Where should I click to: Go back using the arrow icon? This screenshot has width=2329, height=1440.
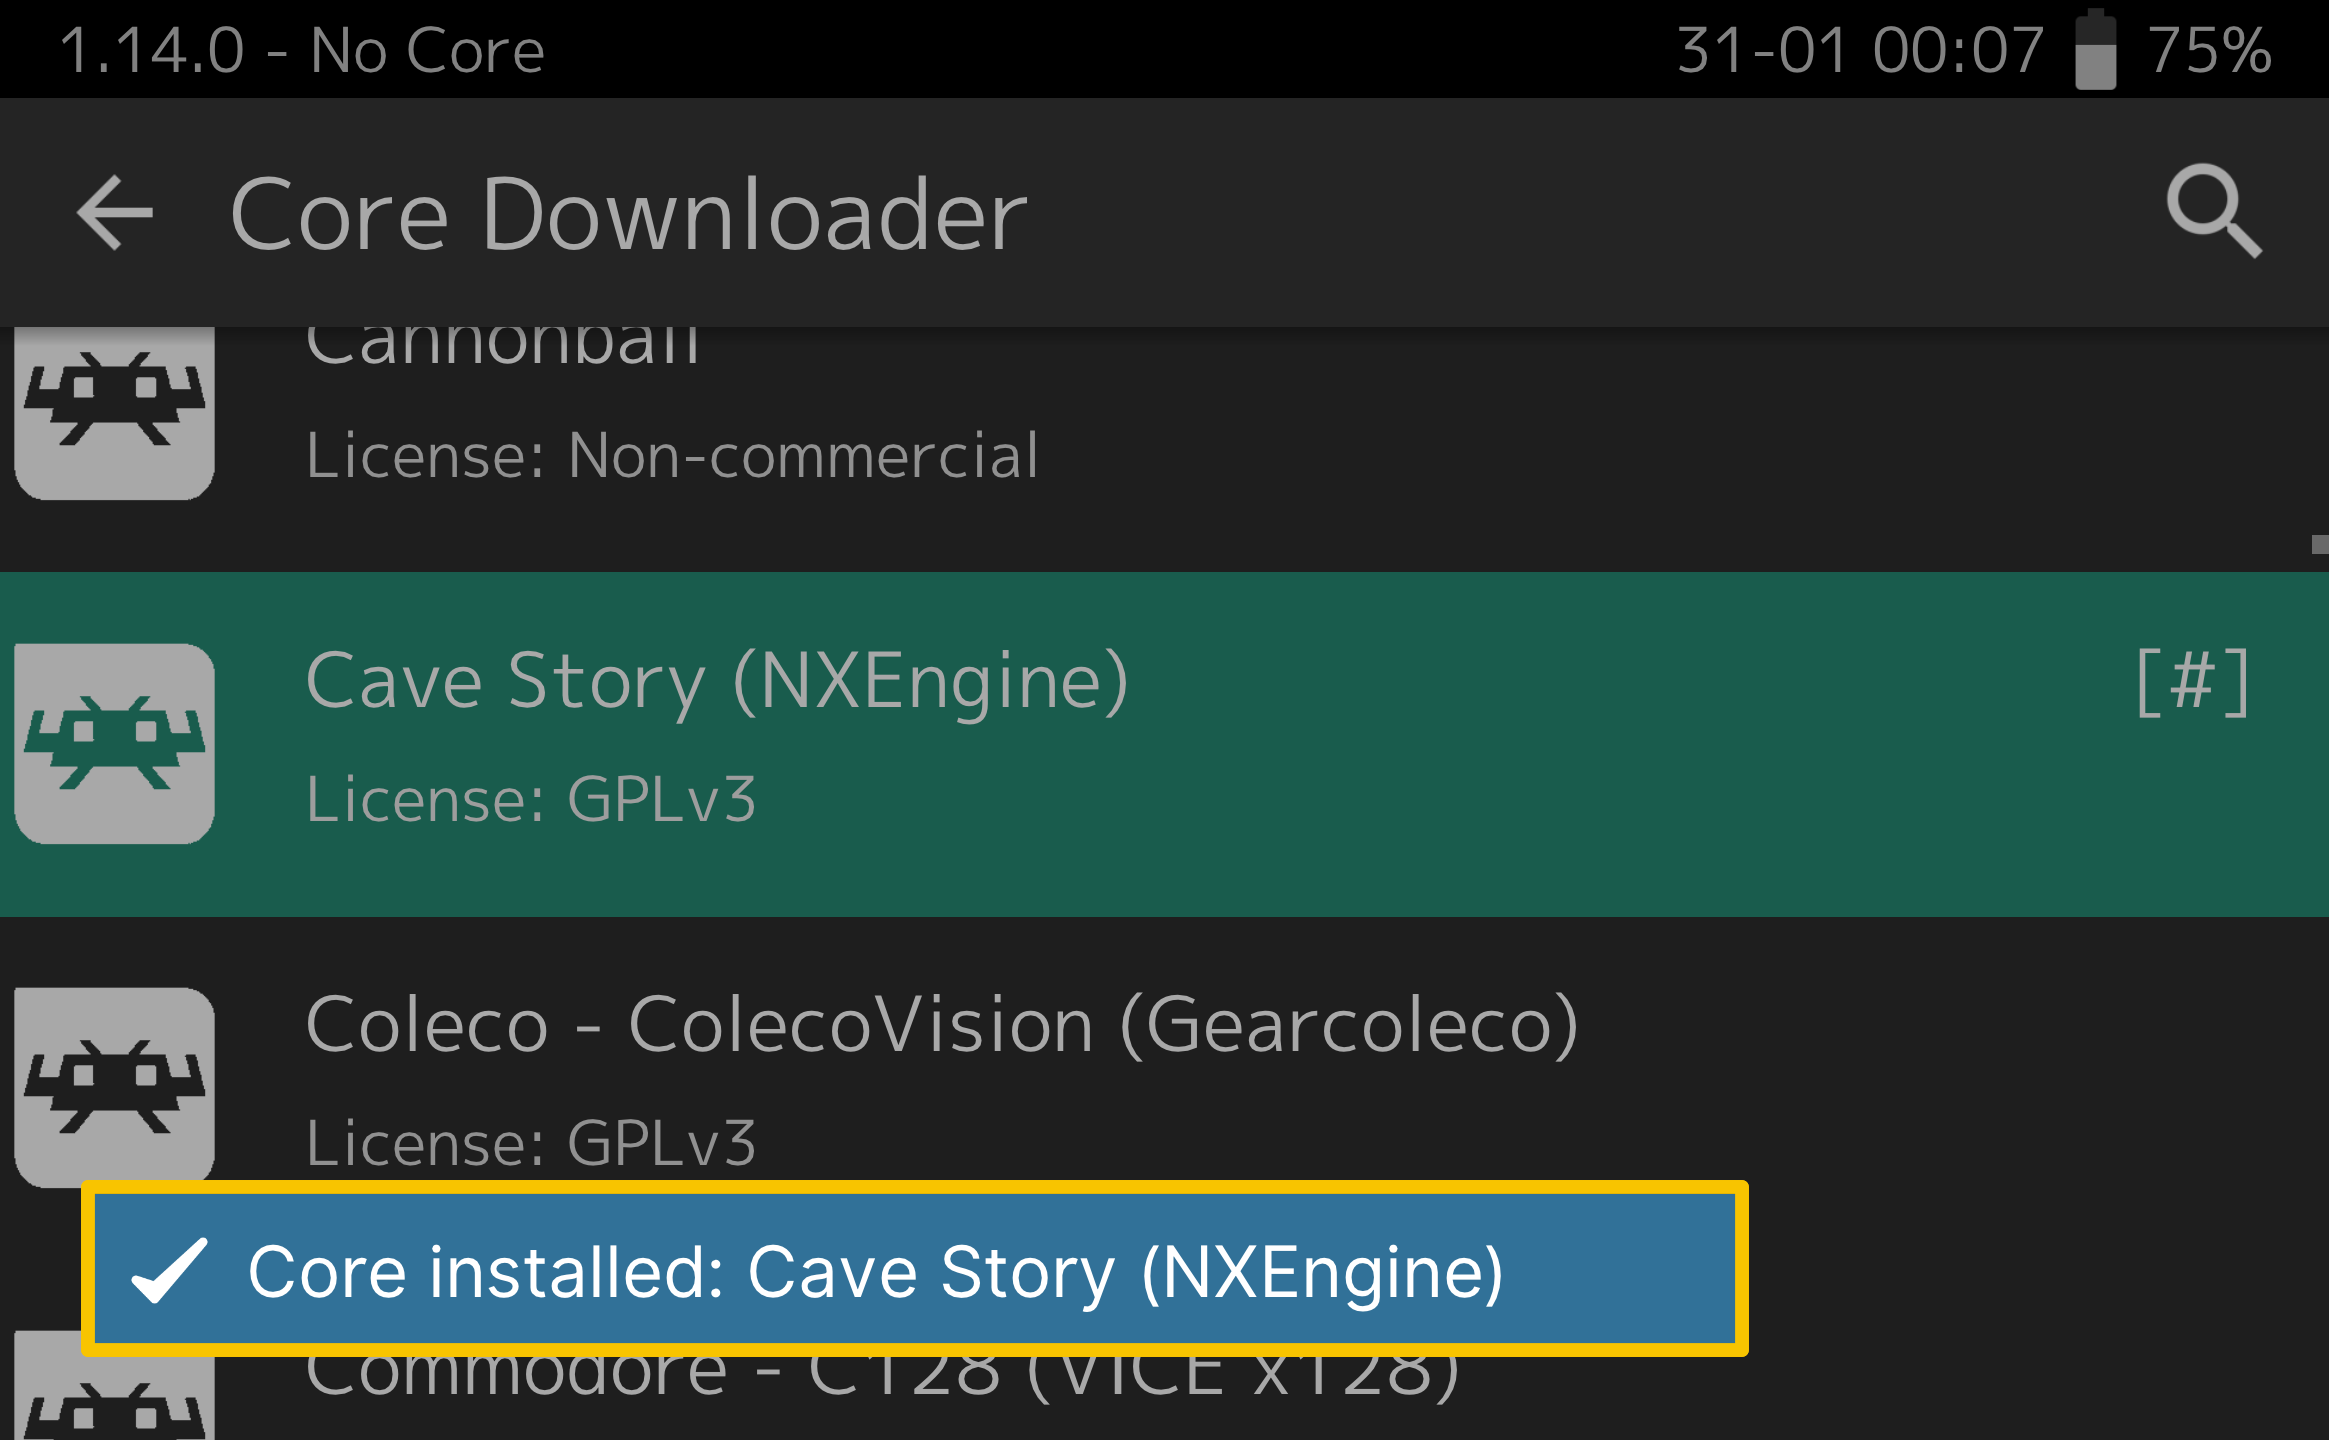(x=114, y=212)
